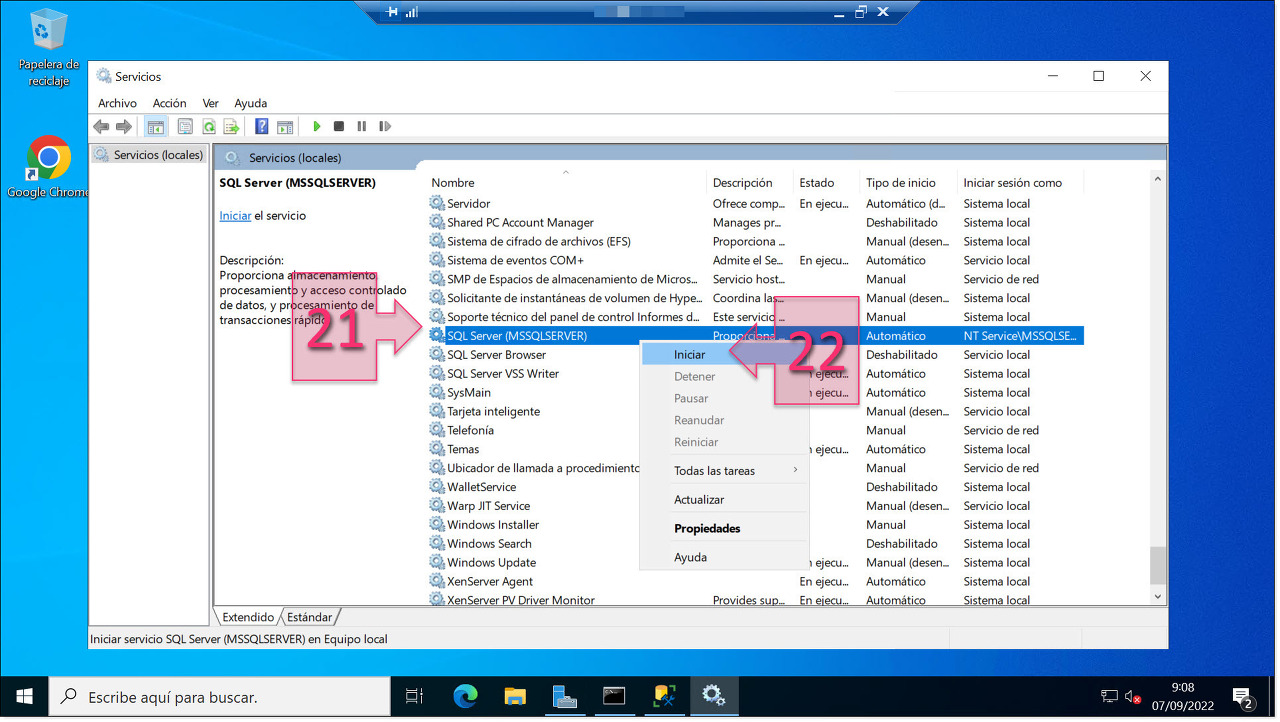Click gear icon beside Windows Update service
The height and width of the screenshot is (722, 1280).
[x=437, y=562]
